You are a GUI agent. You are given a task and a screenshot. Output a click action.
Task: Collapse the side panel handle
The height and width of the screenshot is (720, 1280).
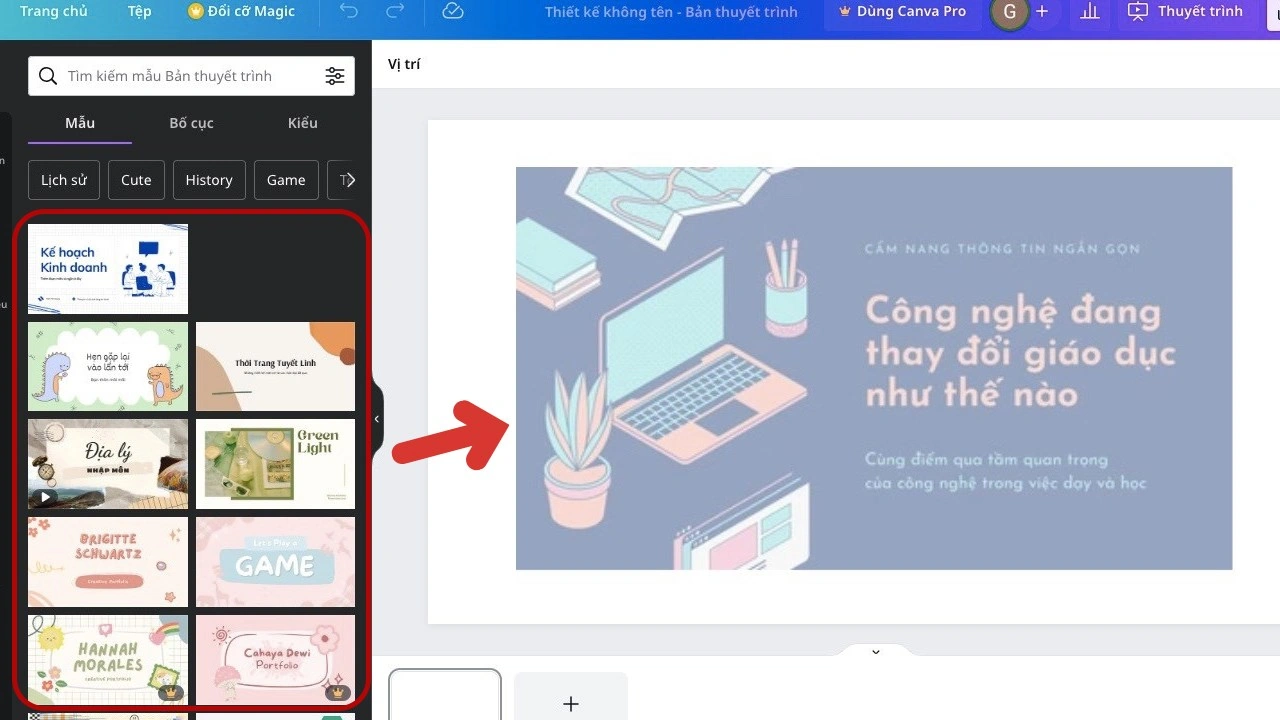point(377,419)
